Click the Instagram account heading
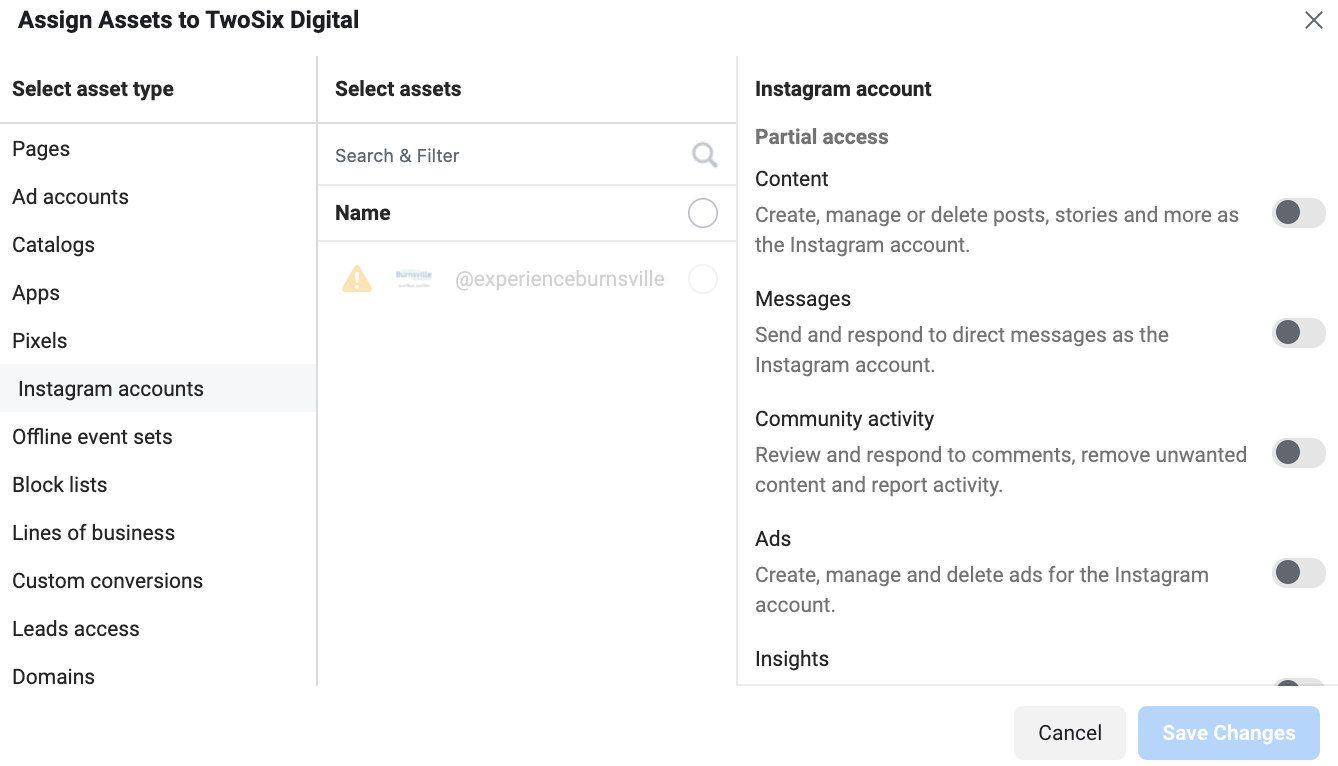 (x=843, y=89)
